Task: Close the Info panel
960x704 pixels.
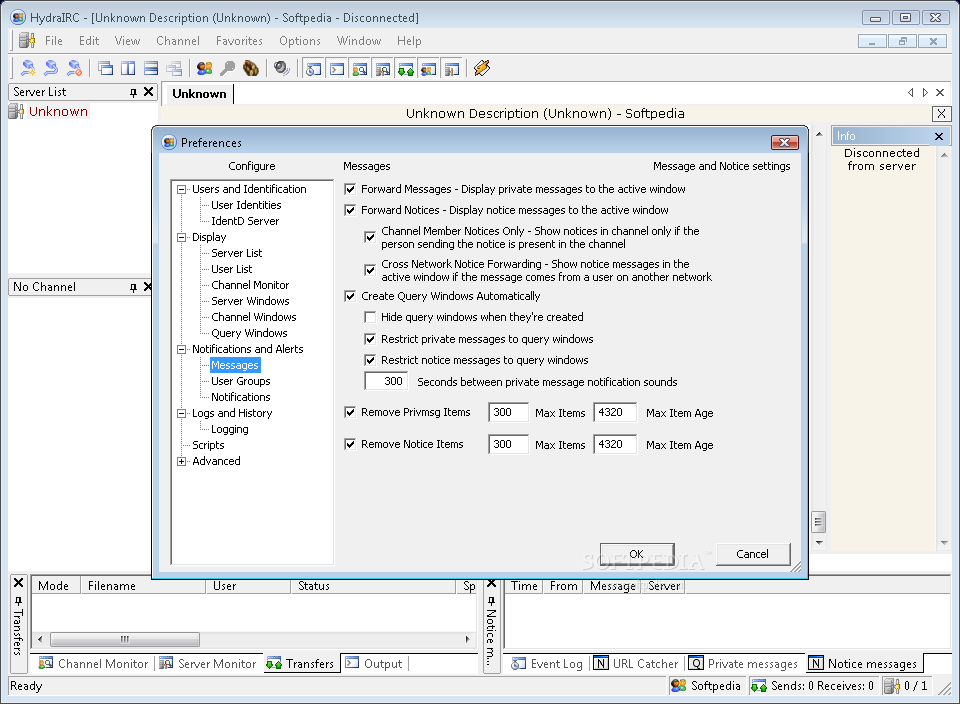Action: (939, 137)
